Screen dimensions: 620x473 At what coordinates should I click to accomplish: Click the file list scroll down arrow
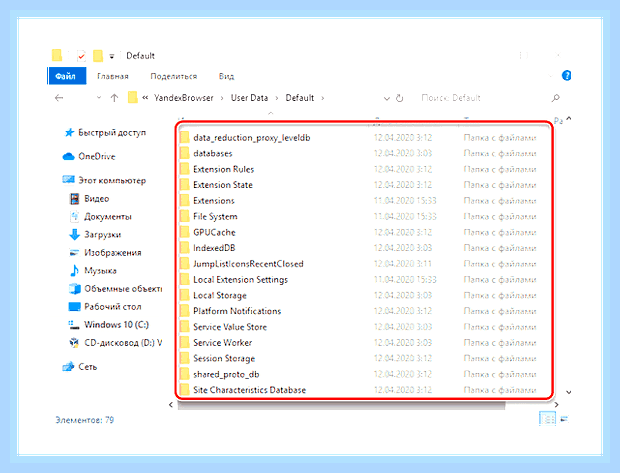coord(569,392)
